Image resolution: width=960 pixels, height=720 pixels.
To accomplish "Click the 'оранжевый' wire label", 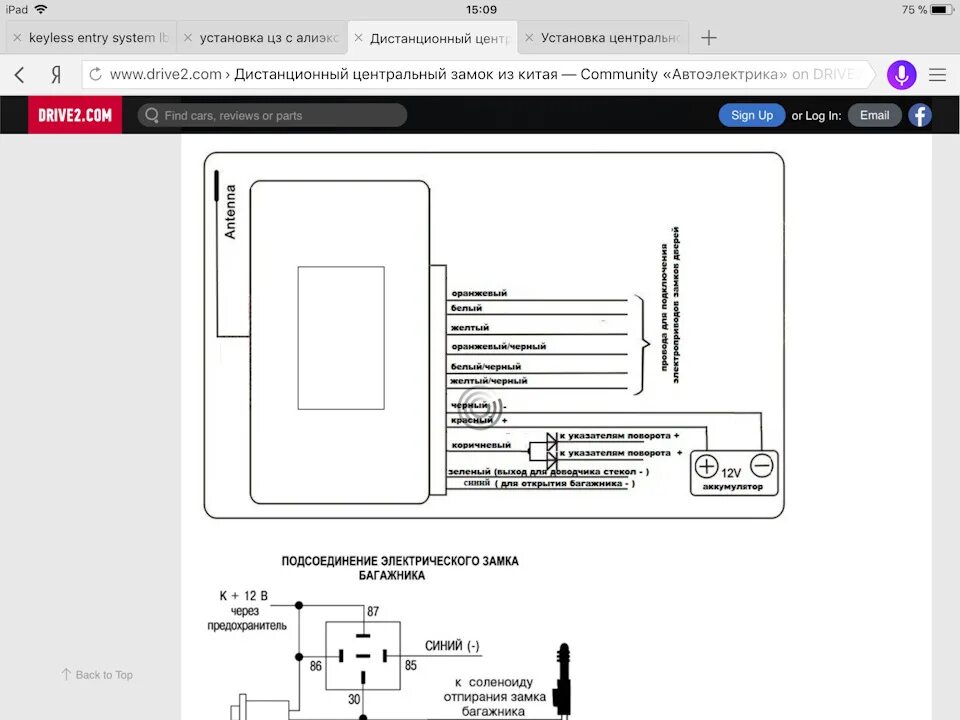I will click(479, 293).
